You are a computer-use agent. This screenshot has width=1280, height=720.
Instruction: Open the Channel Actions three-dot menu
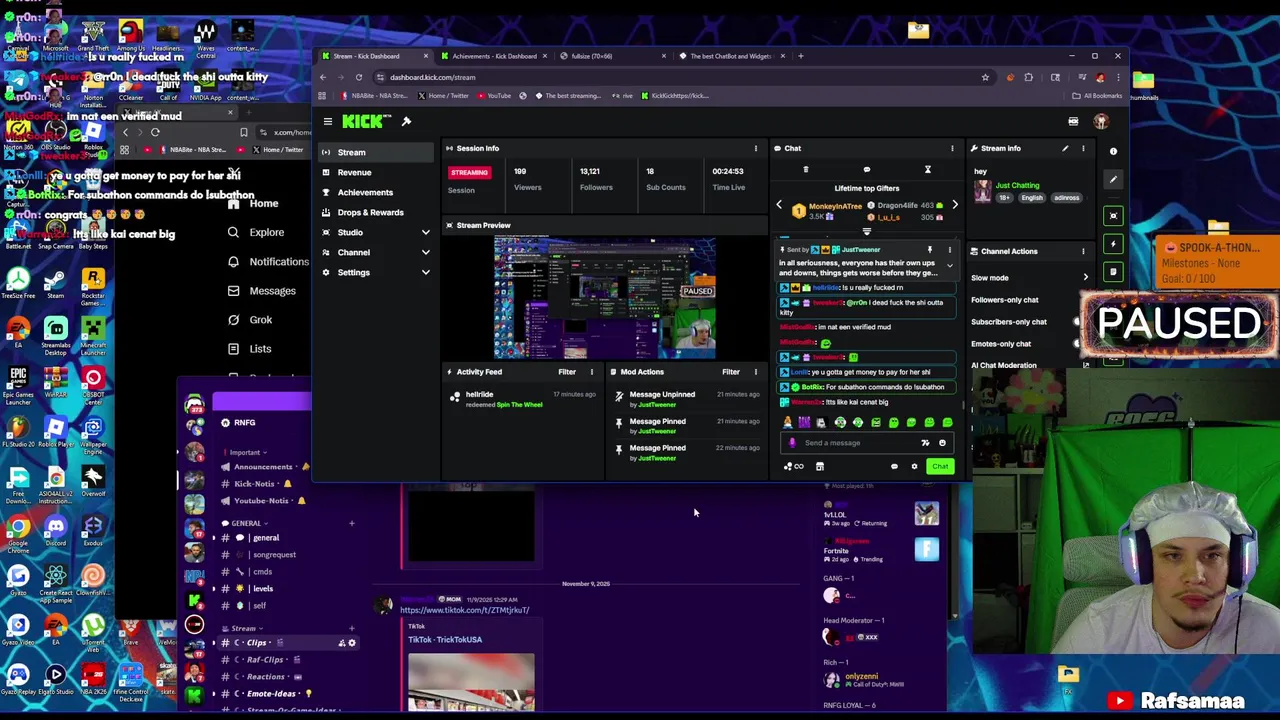(x=1083, y=251)
